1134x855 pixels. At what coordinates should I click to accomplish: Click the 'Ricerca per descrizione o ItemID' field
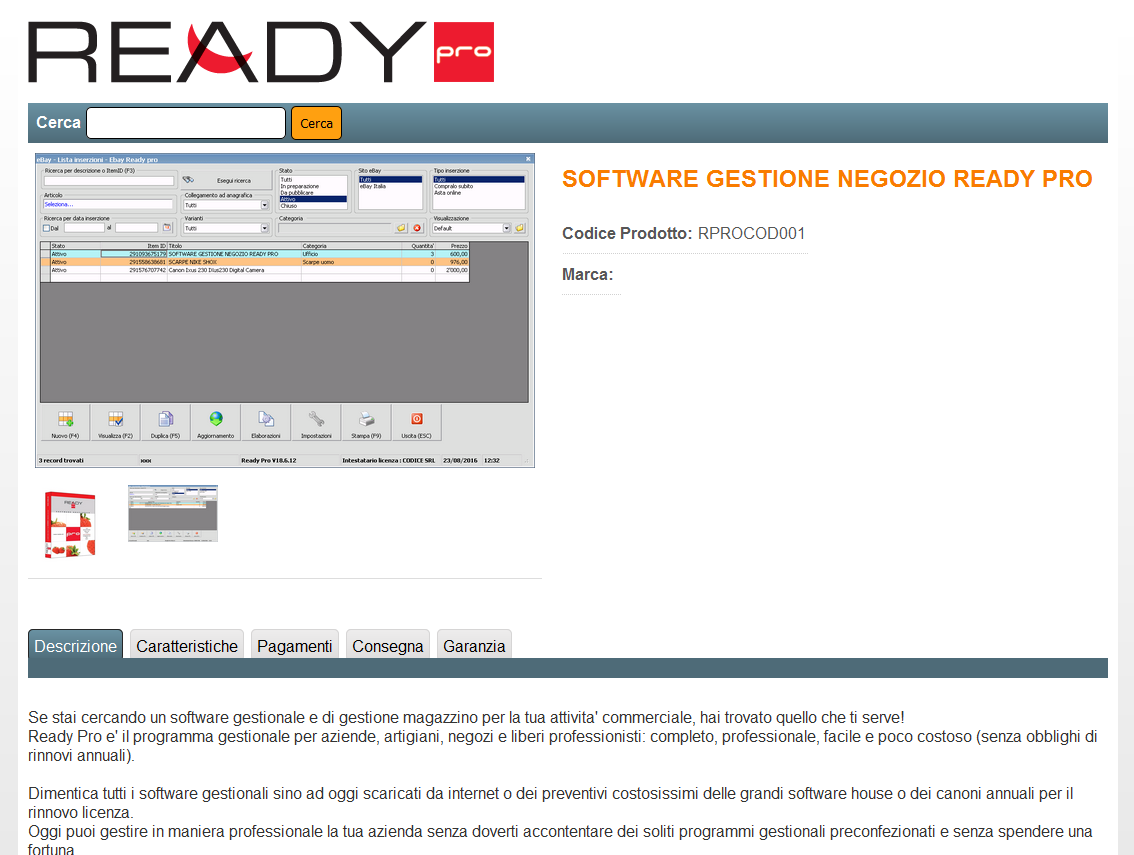coord(109,181)
